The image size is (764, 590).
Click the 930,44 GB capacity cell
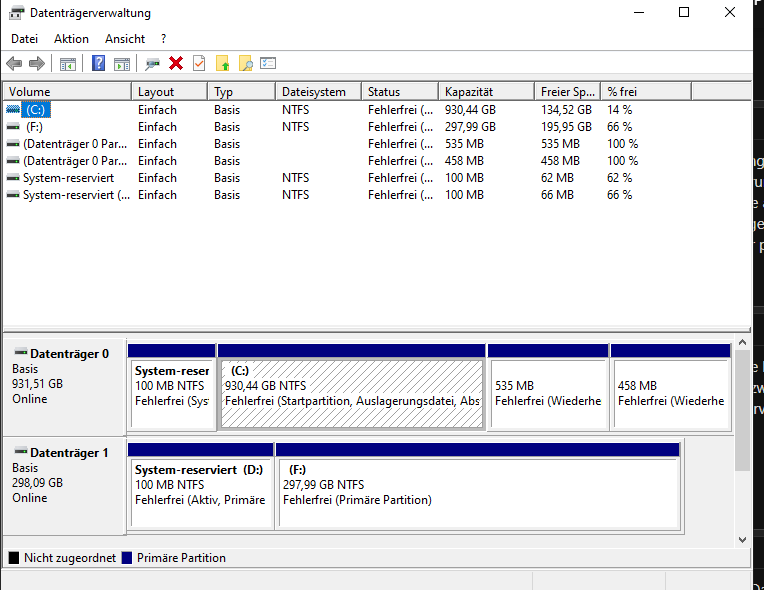(x=470, y=110)
